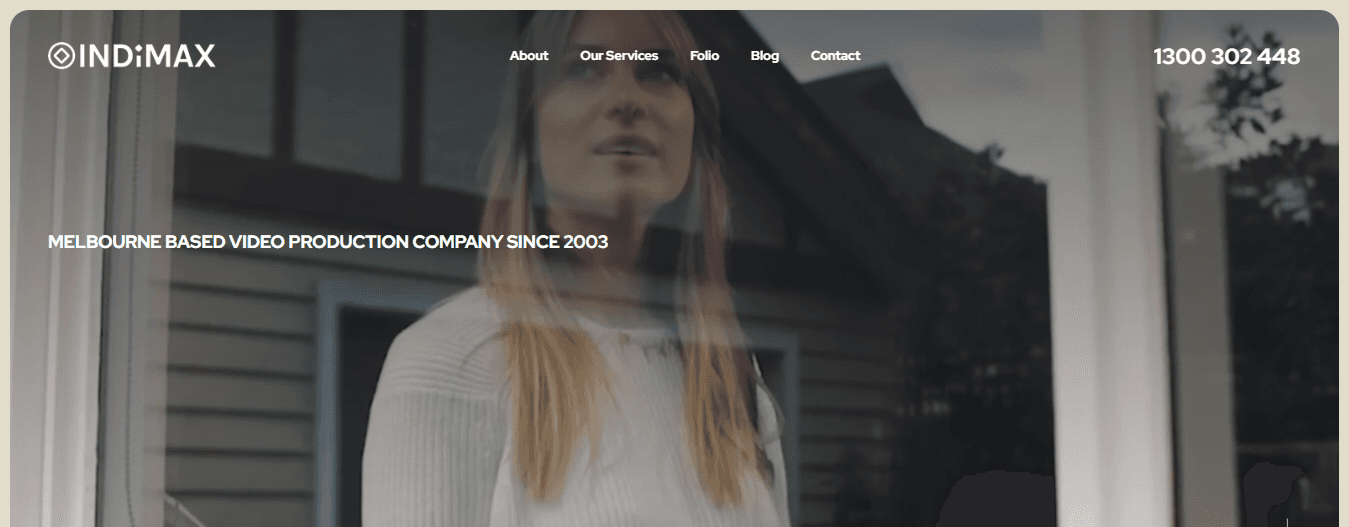
Task: Visit the Blog section
Action: coord(765,55)
